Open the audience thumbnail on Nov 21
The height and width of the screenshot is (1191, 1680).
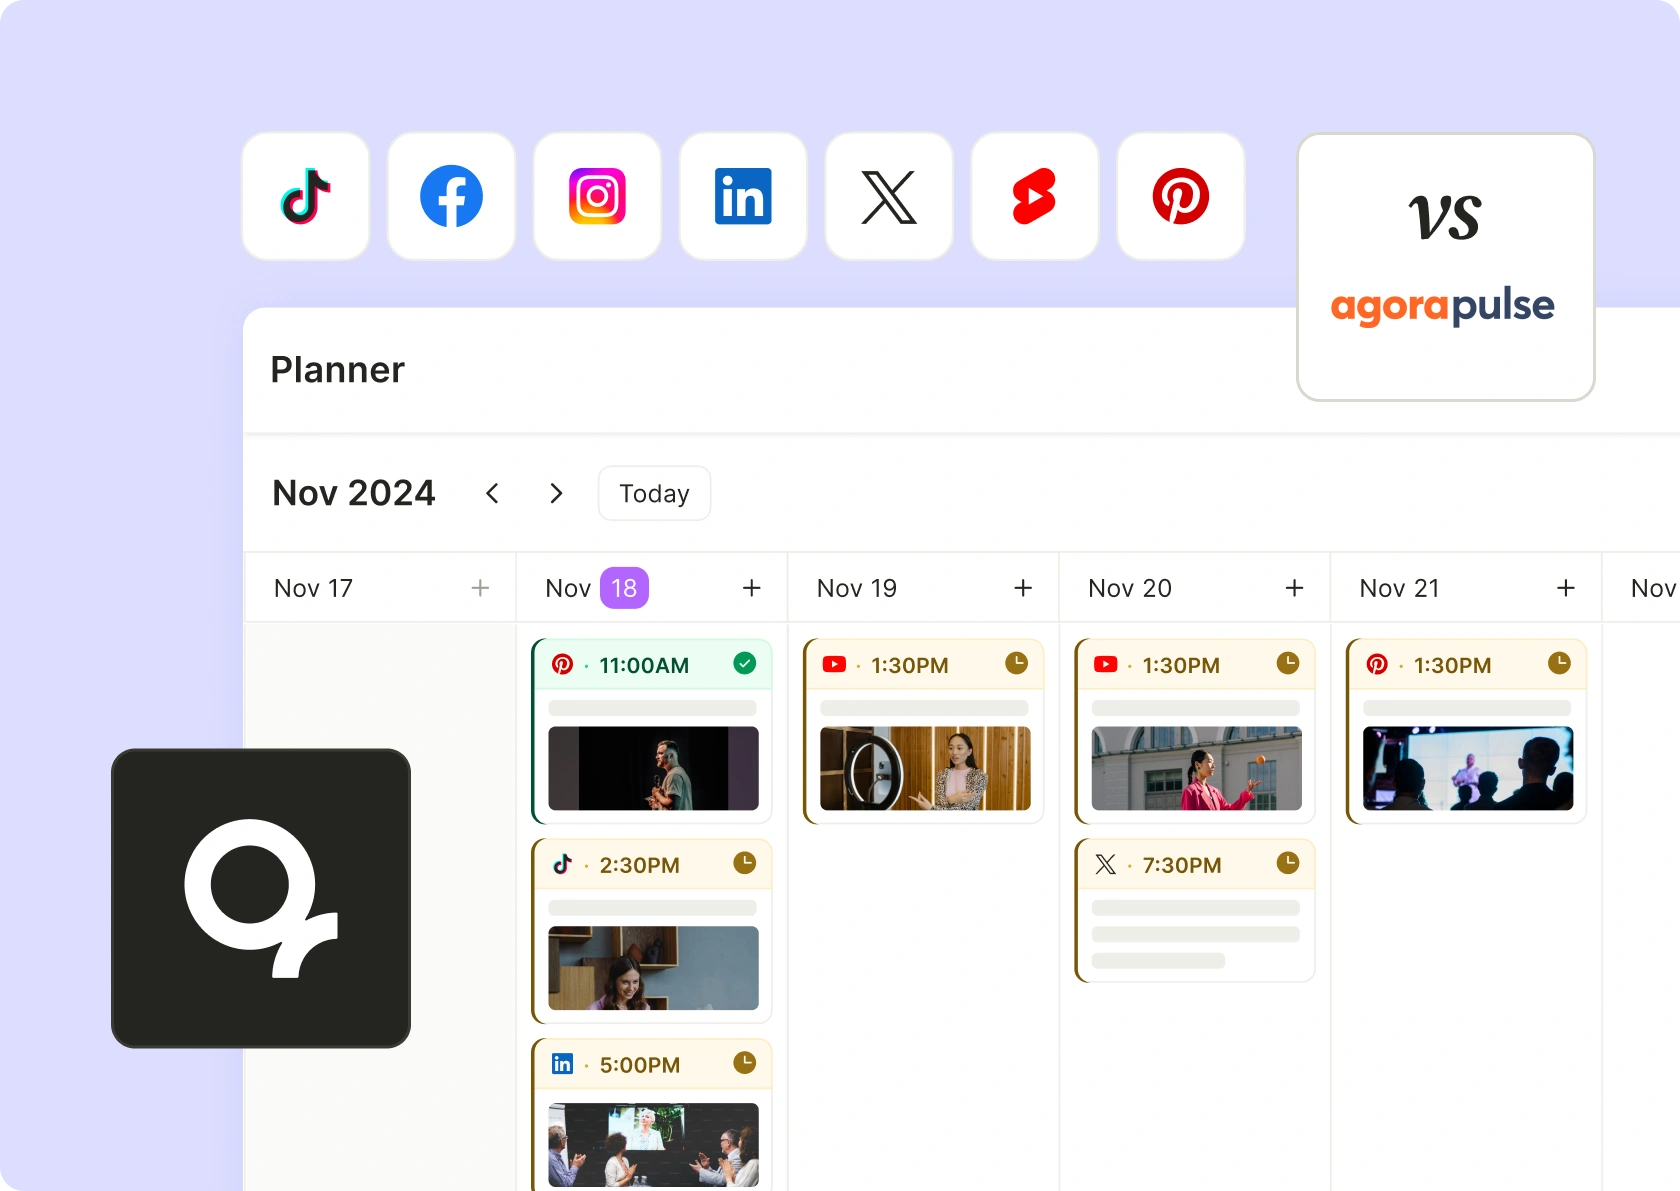click(1468, 768)
